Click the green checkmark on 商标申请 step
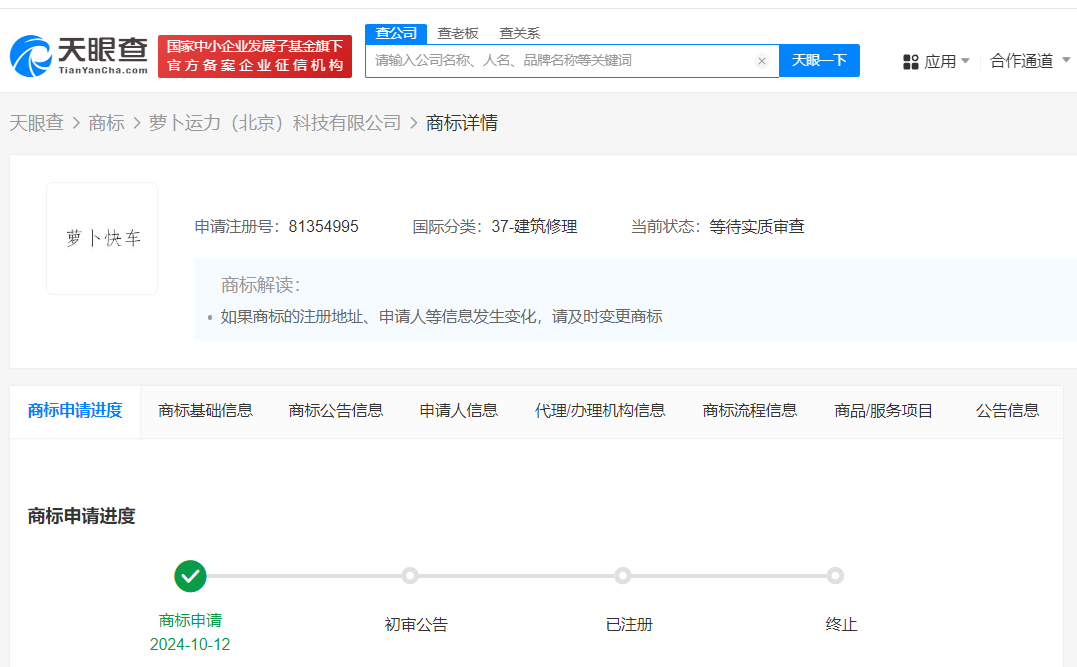 pyautogui.click(x=190, y=576)
